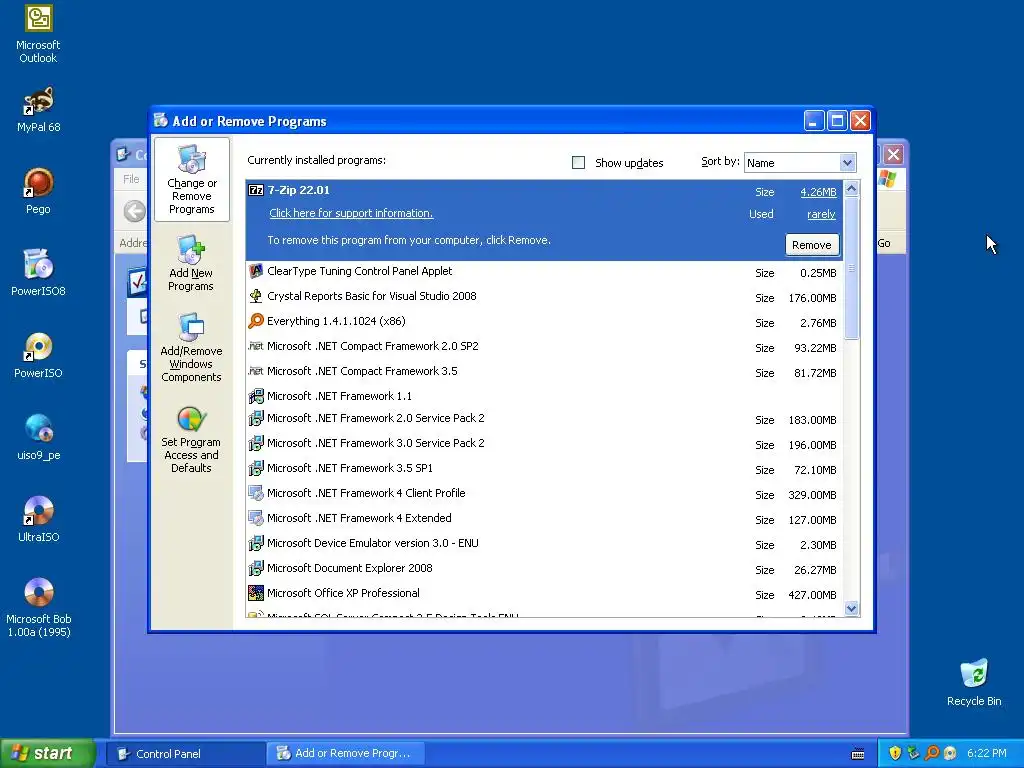Open File menu in Control Panel window

coord(131,179)
